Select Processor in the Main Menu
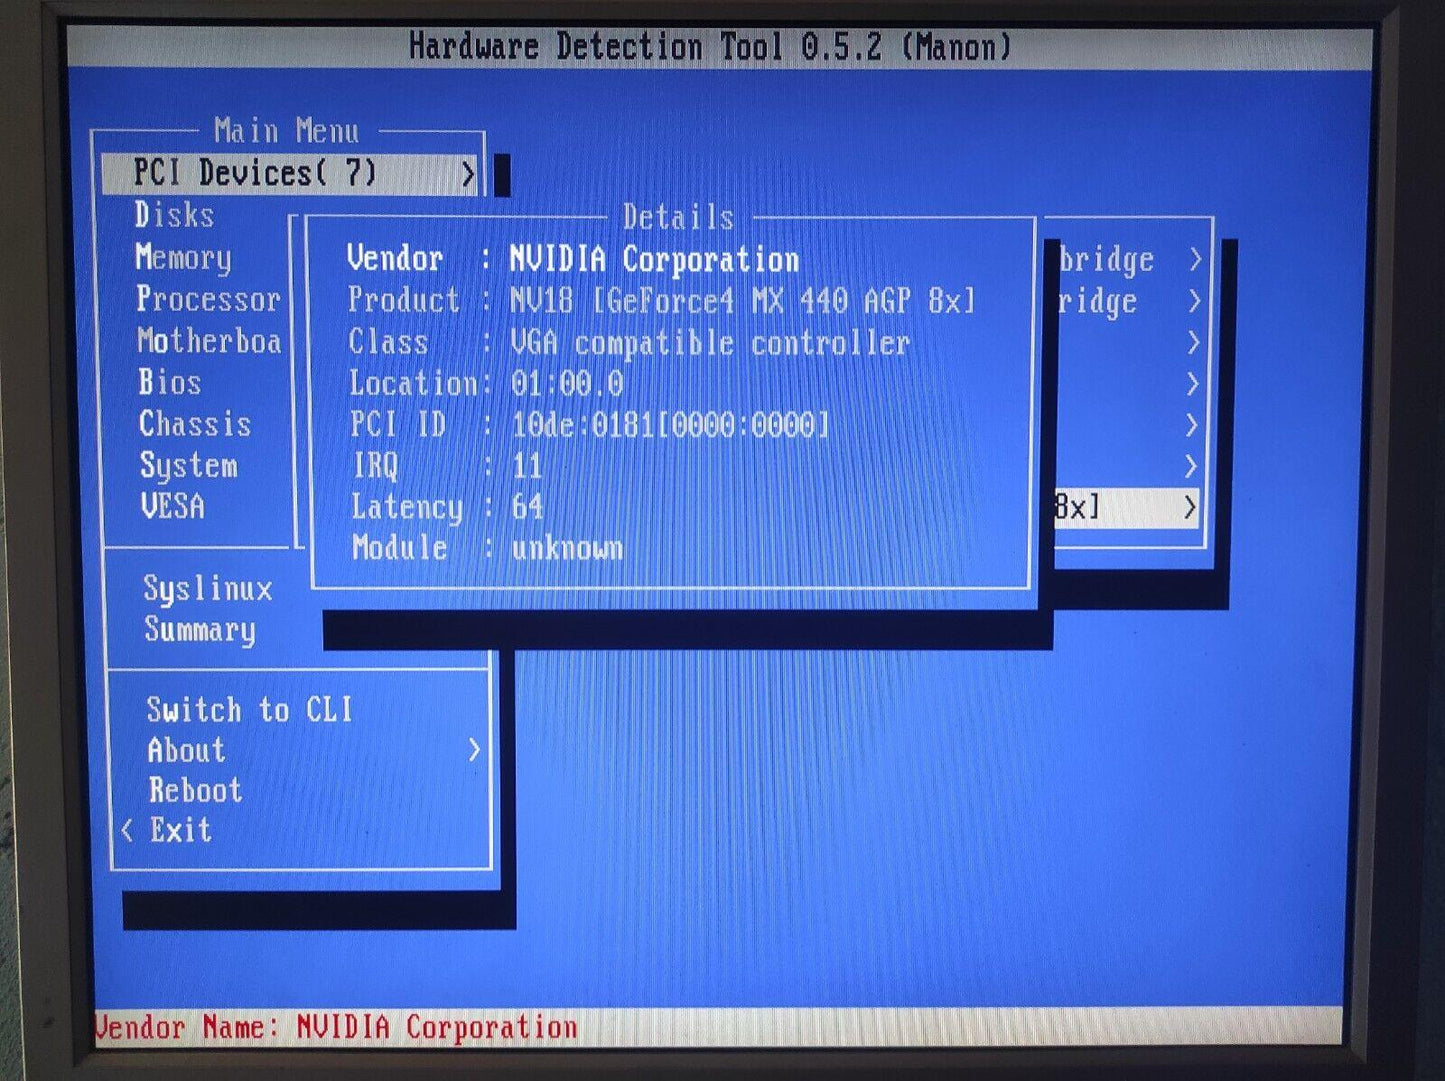Image resolution: width=1445 pixels, height=1081 pixels. coord(208,299)
